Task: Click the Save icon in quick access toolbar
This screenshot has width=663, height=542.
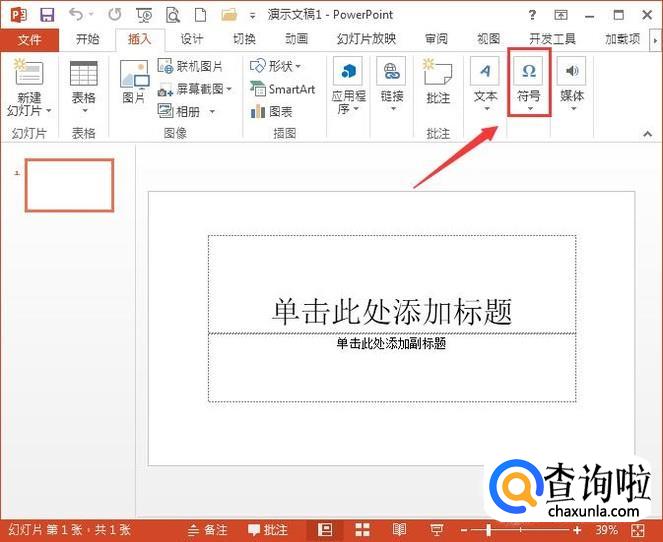Action: [x=47, y=15]
